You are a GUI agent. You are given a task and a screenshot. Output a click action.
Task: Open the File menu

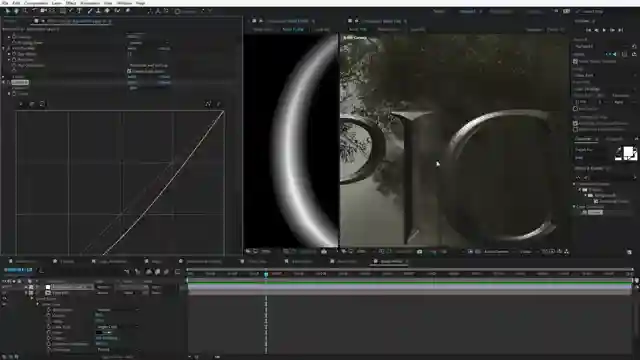pyautogui.click(x=5, y=3)
